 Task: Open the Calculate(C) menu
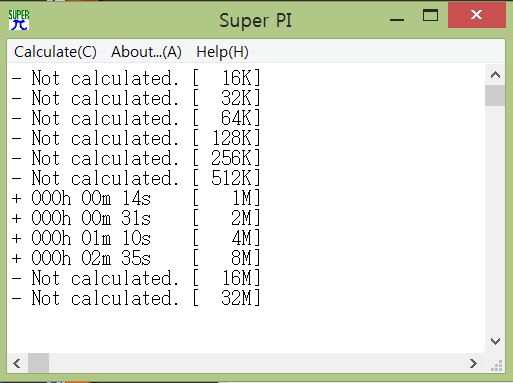point(55,52)
